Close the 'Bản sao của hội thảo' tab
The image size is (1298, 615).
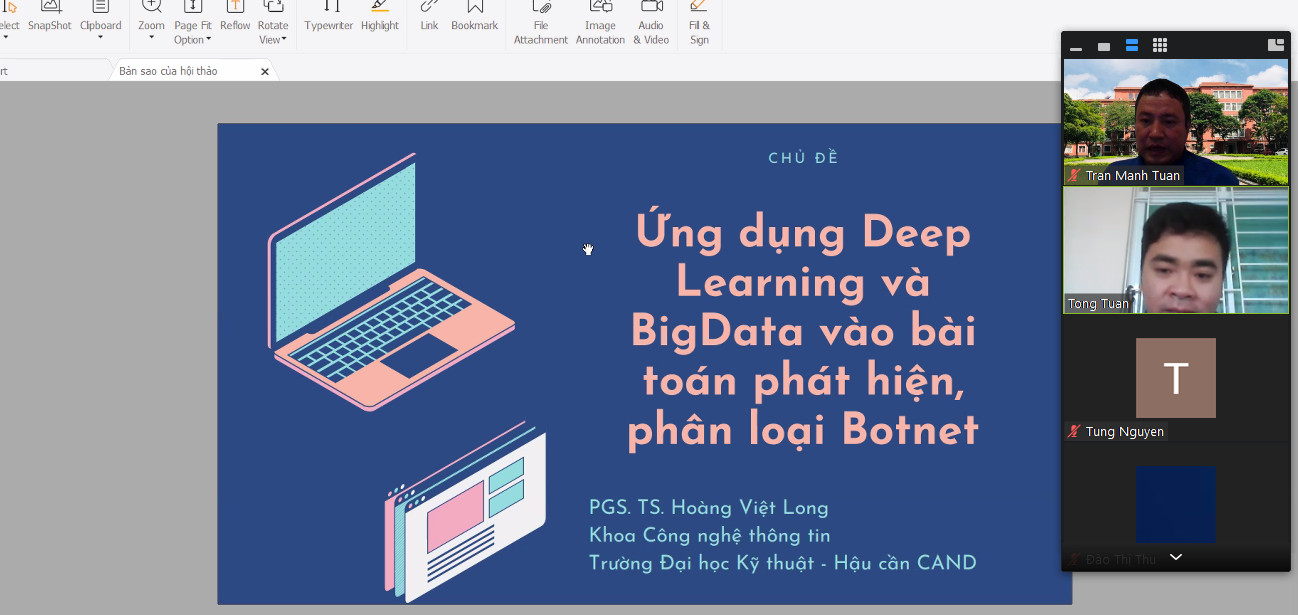point(265,72)
